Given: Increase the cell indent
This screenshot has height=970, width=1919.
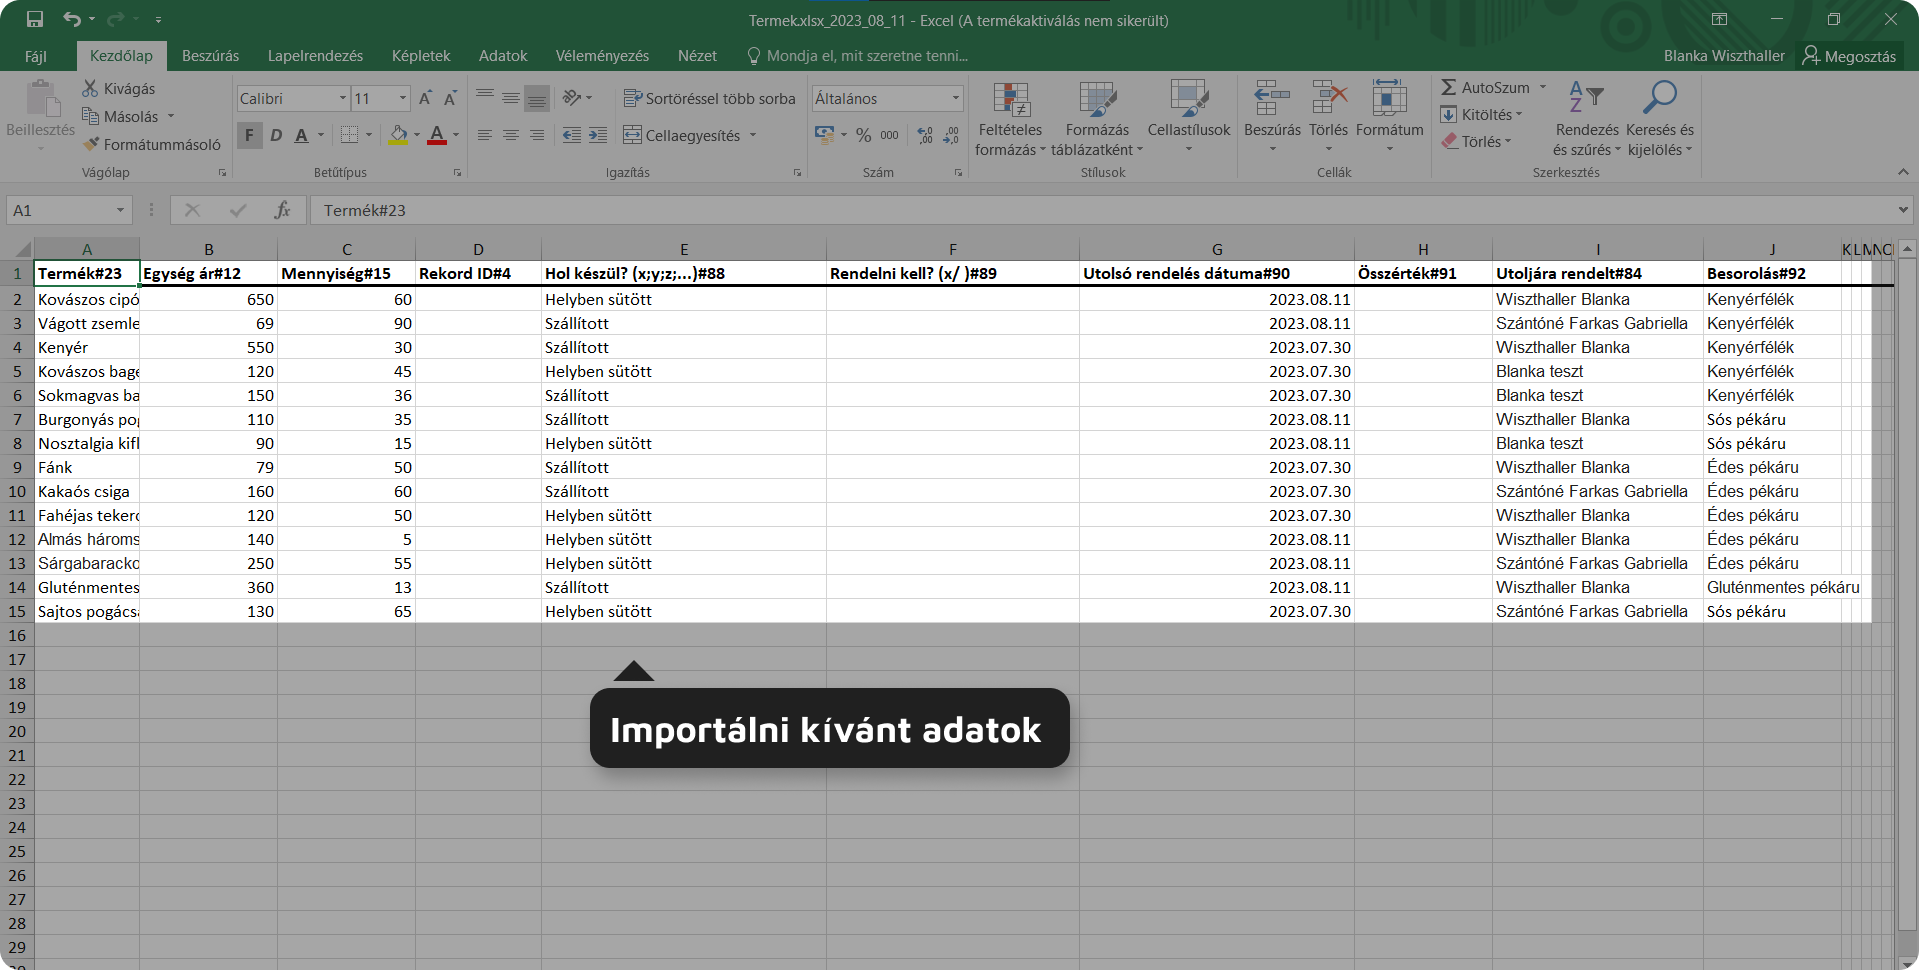Looking at the screenshot, I should (598, 135).
